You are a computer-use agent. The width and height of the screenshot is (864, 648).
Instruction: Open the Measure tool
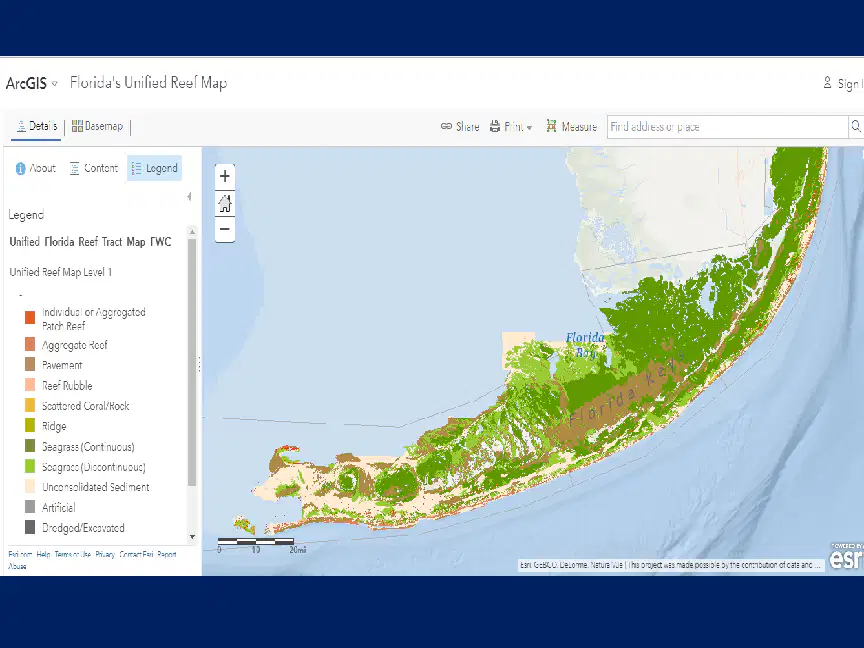coord(571,127)
